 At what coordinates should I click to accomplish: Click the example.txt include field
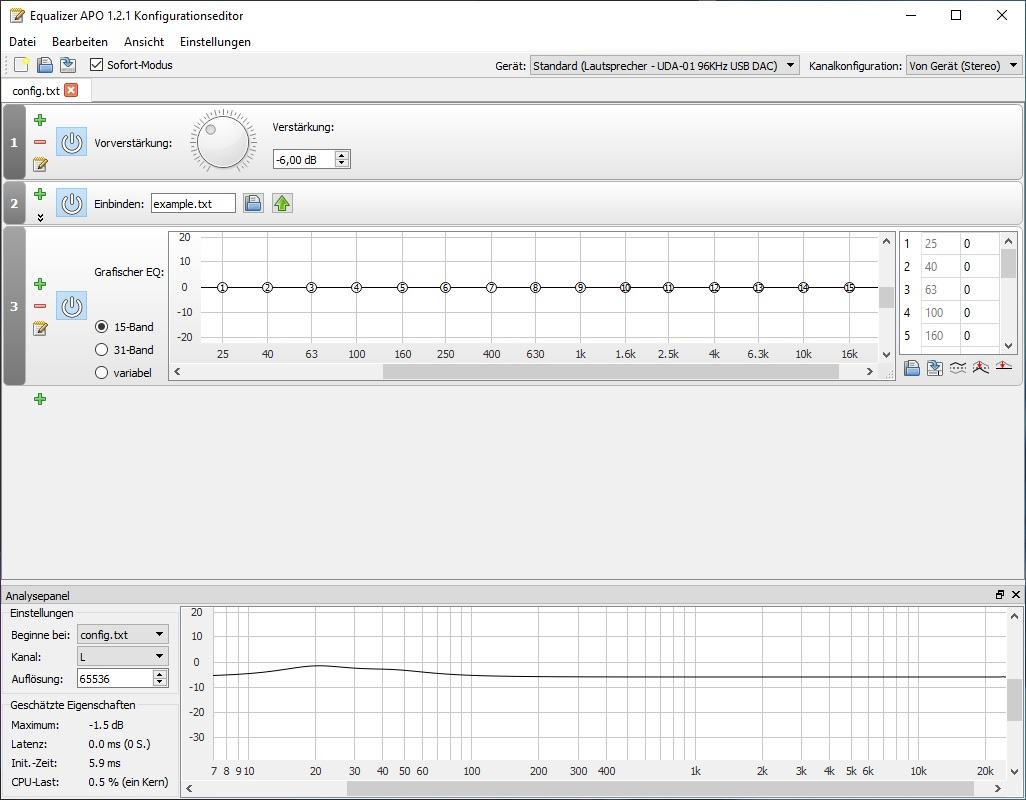coord(193,203)
